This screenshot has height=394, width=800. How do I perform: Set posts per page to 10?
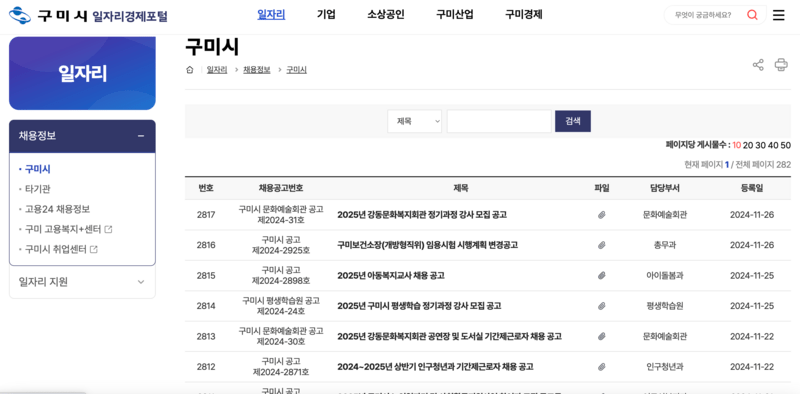pos(737,145)
